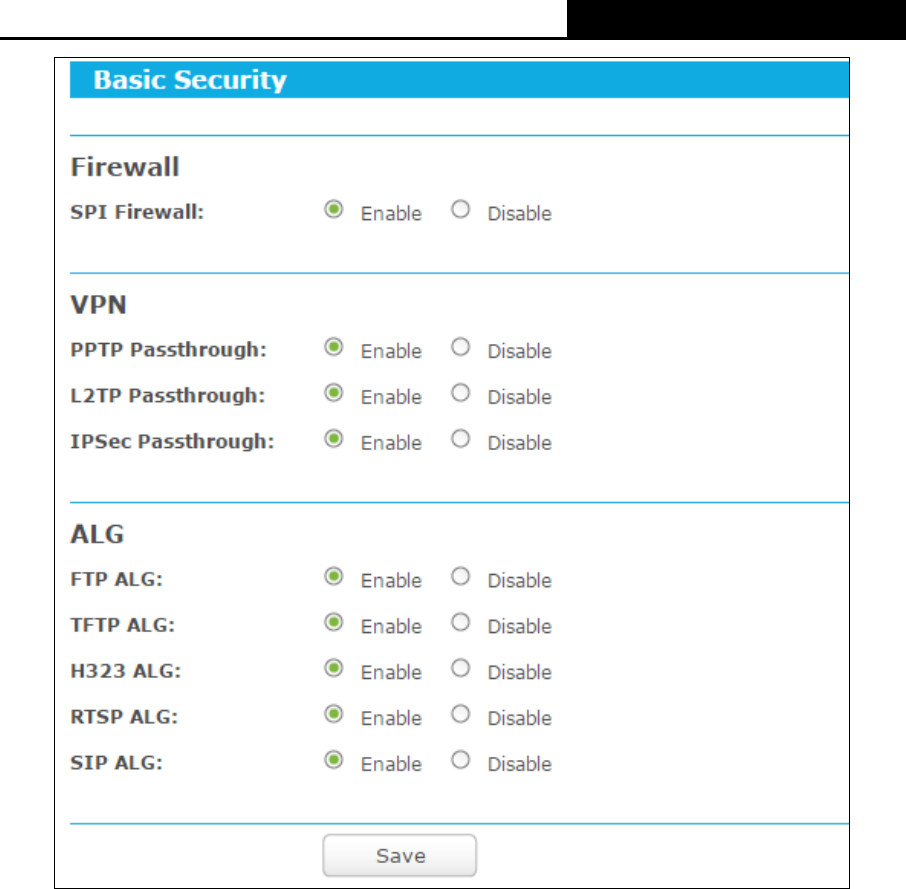This screenshot has width=906, height=889.
Task: Disable FTP ALG
Action: pos(461,576)
